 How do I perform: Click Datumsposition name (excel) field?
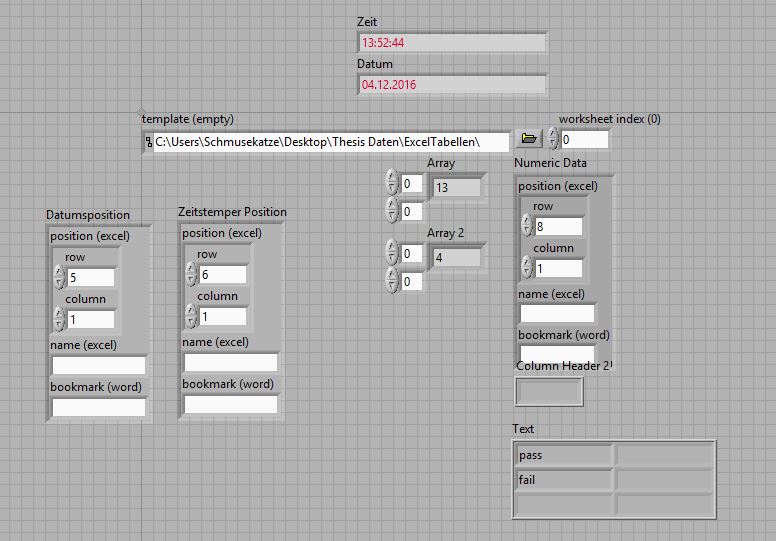[x=99, y=365]
